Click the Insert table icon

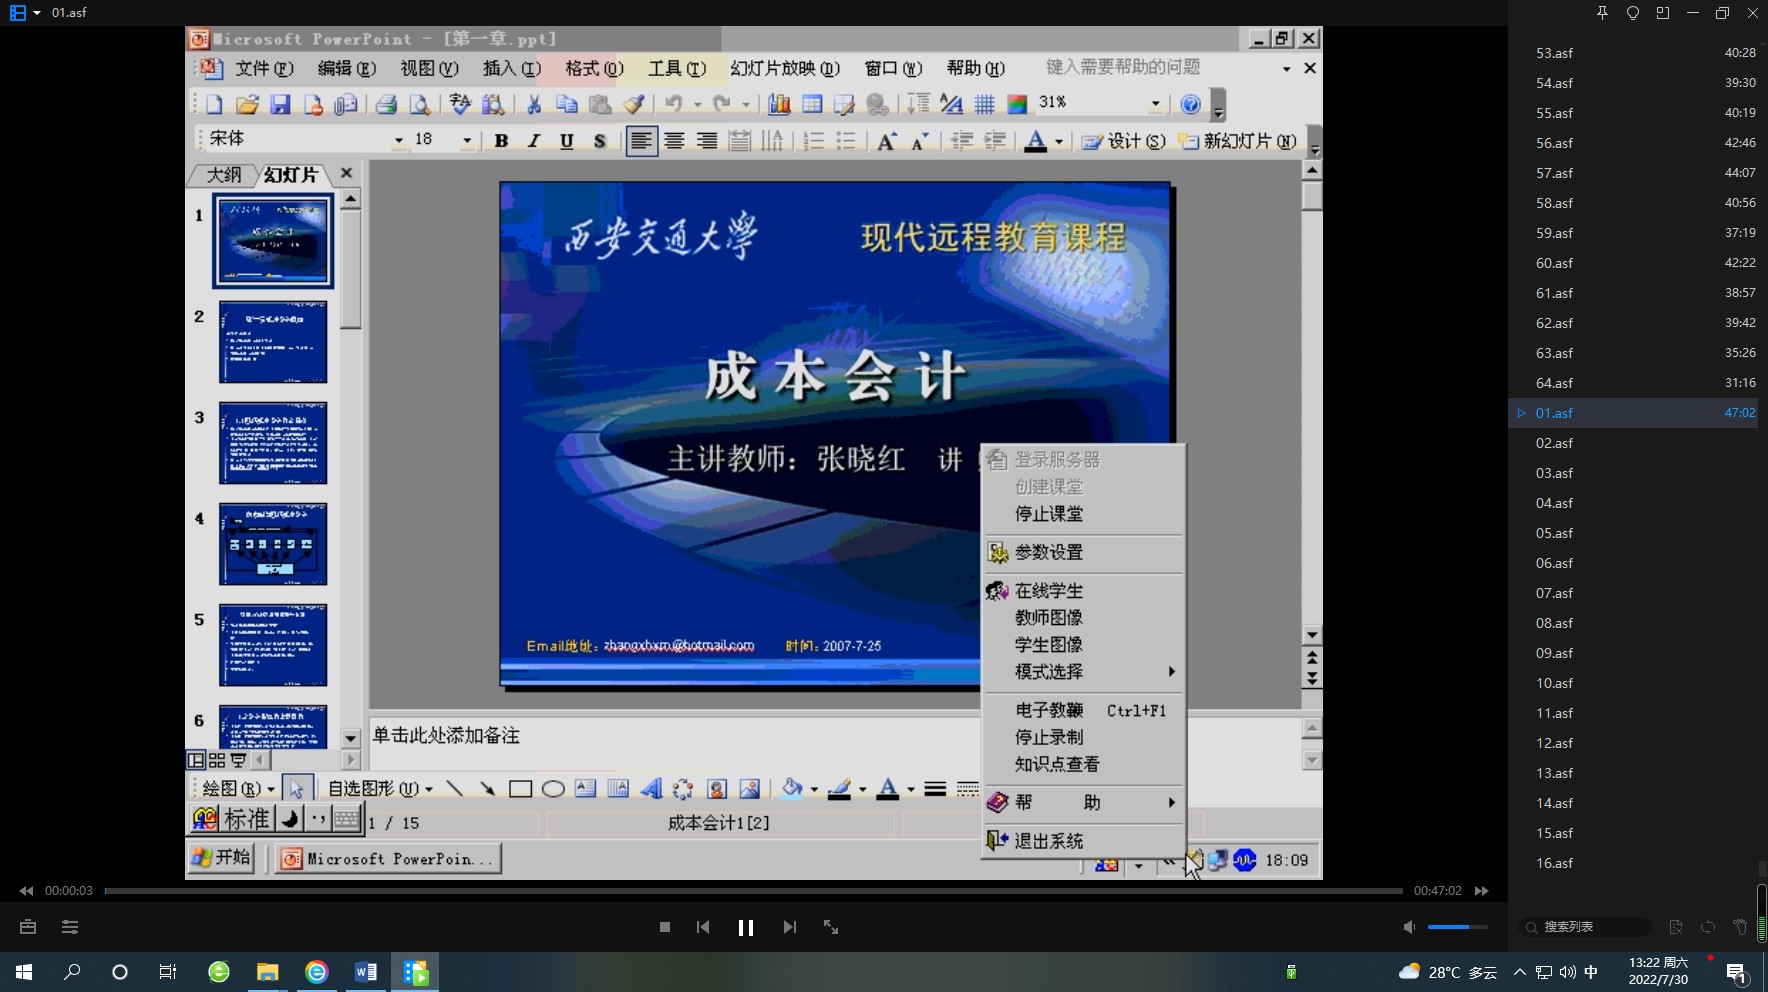[812, 104]
